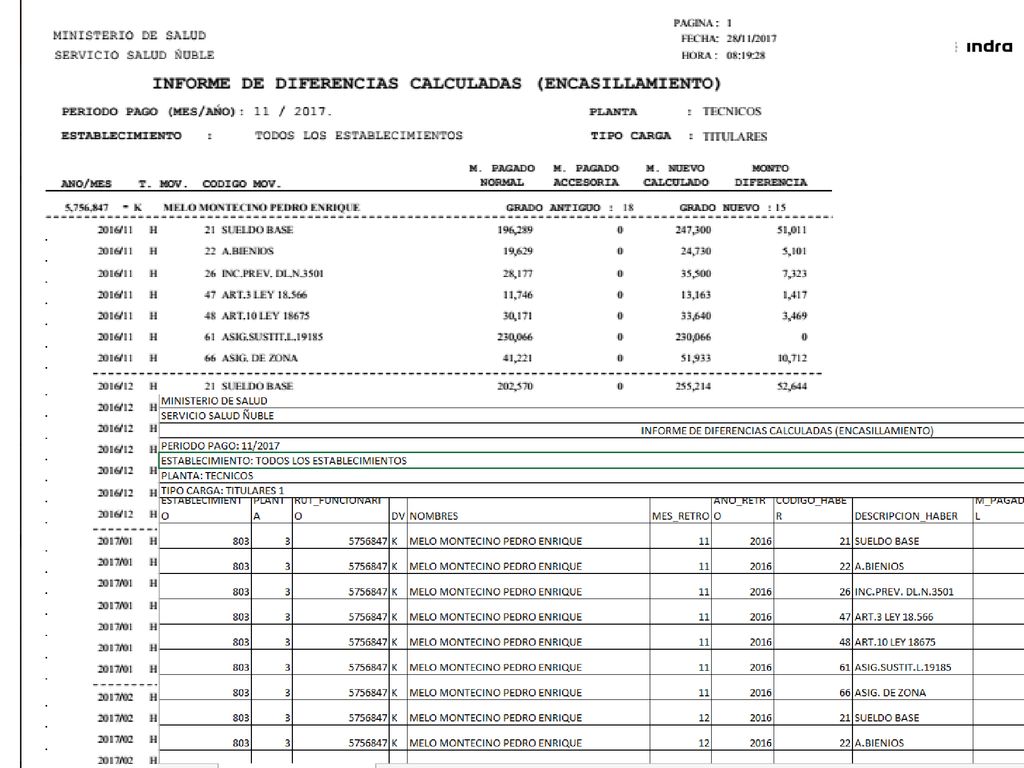
Task: Select spreadsheet cell SERVICIO SALUD ÑUBLE
Action: pyautogui.click(x=592, y=415)
